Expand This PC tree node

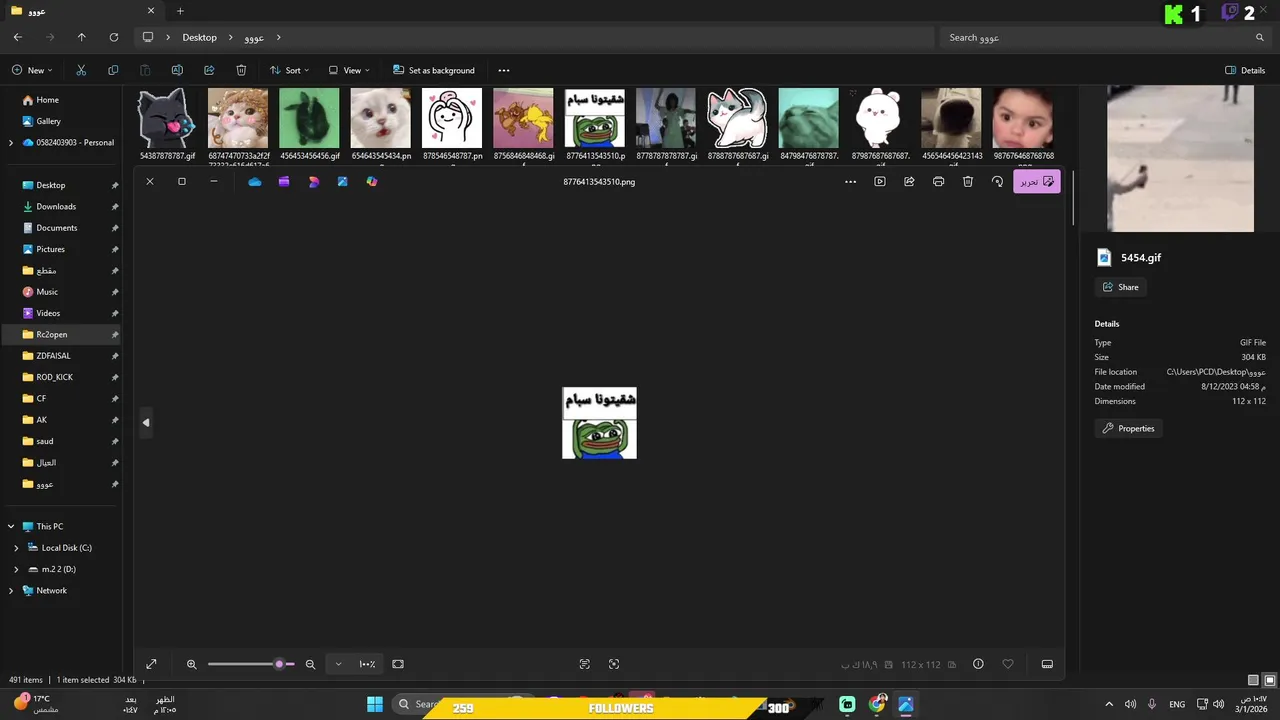pos(11,526)
